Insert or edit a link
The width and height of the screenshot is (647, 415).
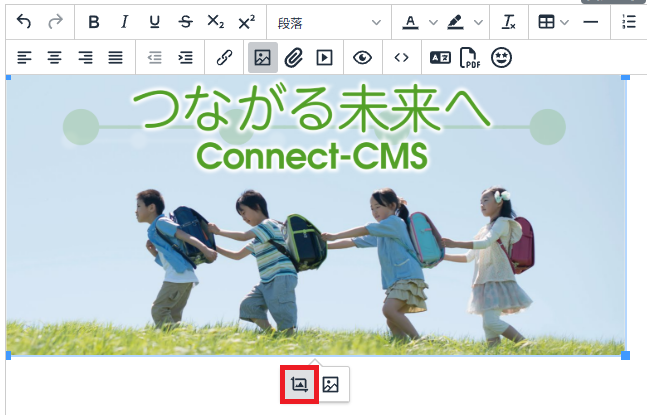point(224,57)
